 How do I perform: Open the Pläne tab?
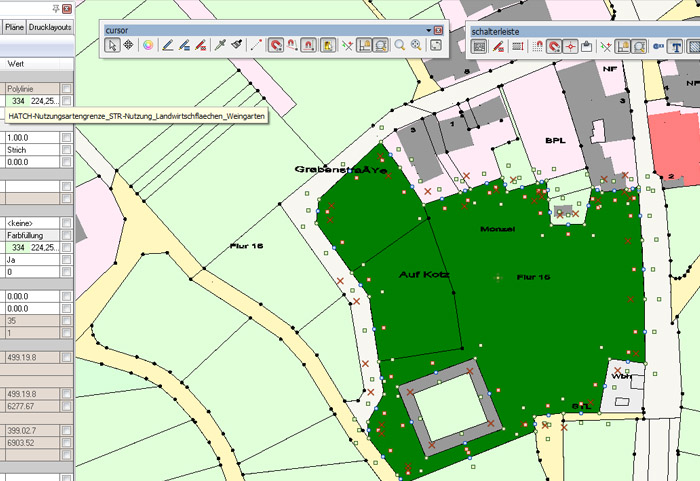tap(13, 28)
